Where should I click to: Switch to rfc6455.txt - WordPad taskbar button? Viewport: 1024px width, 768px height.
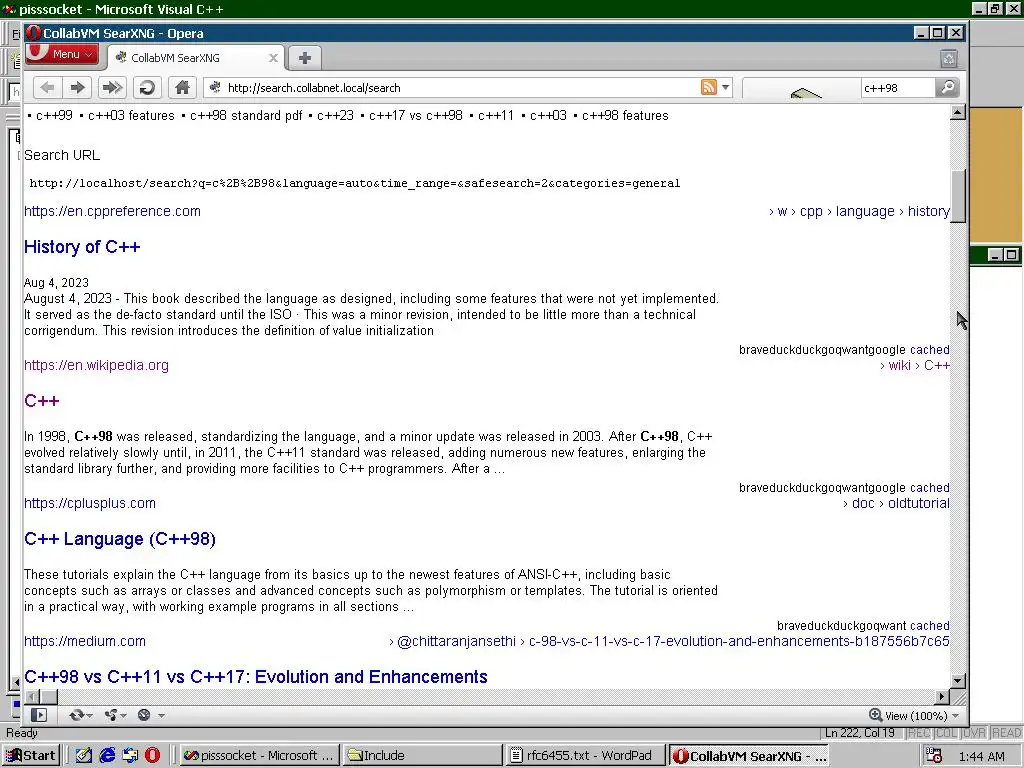(586, 756)
